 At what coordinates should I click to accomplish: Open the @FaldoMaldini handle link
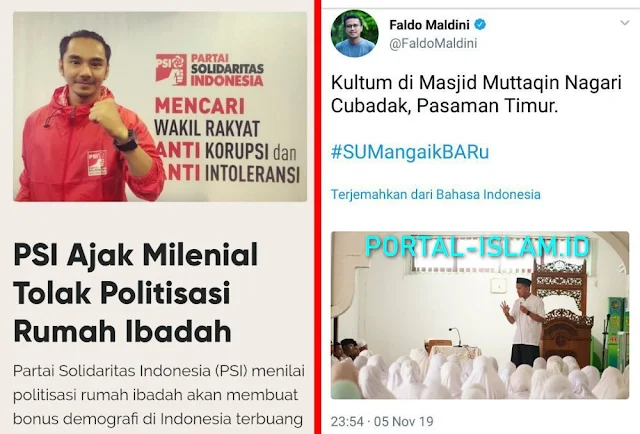point(433,43)
